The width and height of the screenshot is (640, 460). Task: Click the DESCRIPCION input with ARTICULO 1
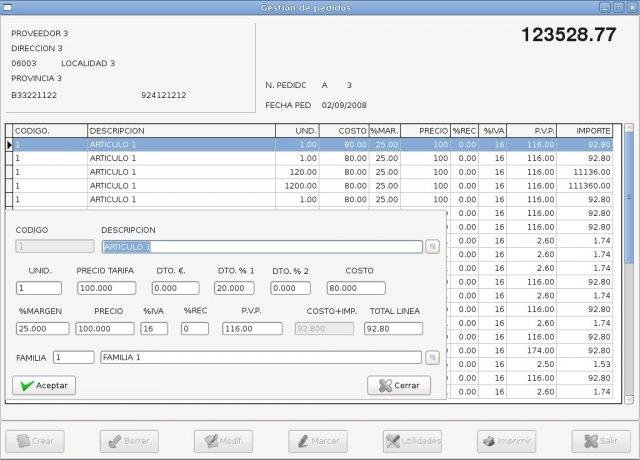(x=262, y=247)
